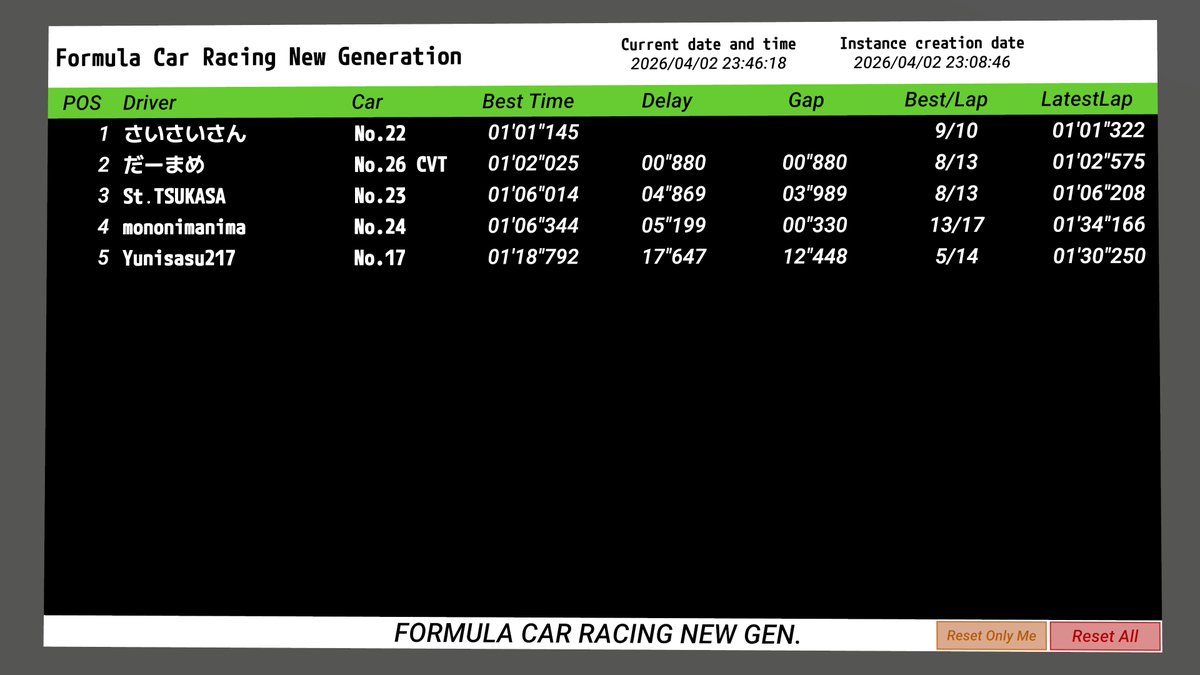Image resolution: width=1200 pixels, height=675 pixels.
Task: Click delay value 00"880 for だーまめ
Action: [674, 163]
